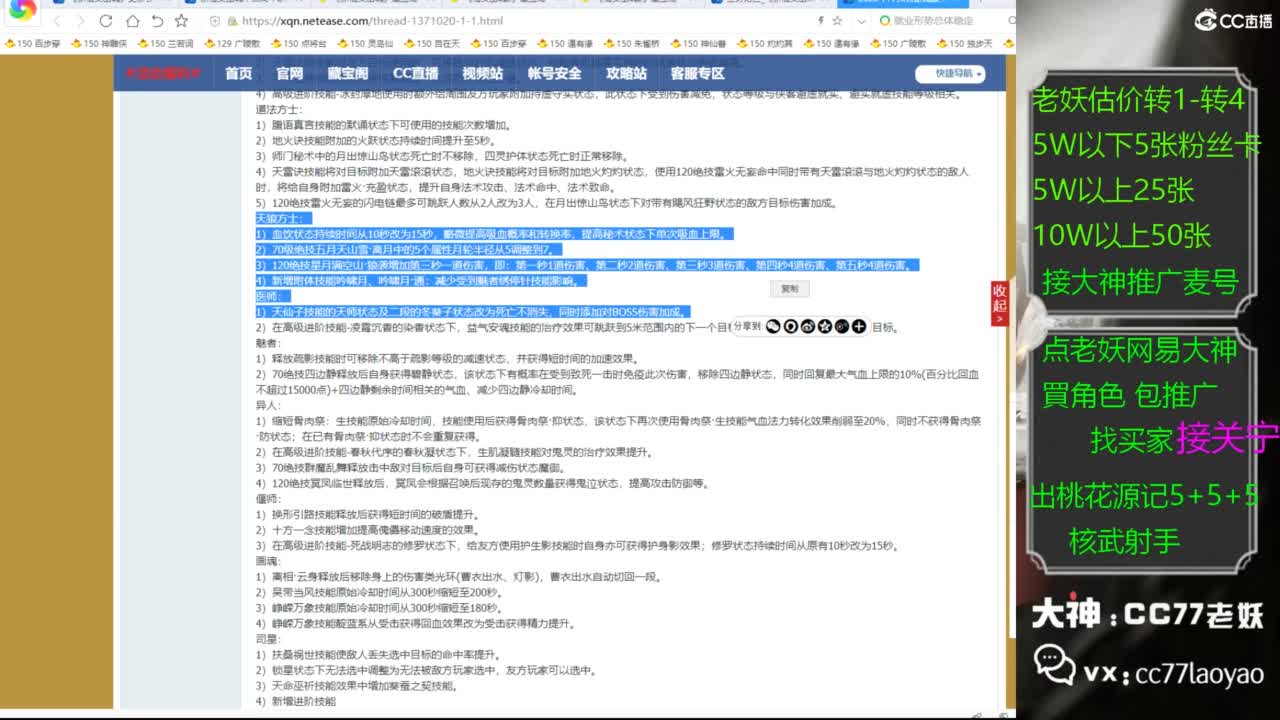Click the browser back arrow
This screenshot has width=1280, height=720.
click(x=58, y=20)
